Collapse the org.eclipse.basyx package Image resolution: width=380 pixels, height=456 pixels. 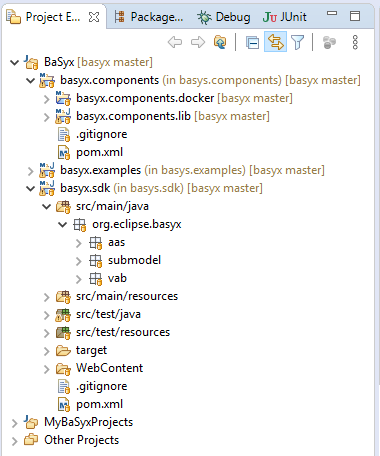click(62, 224)
